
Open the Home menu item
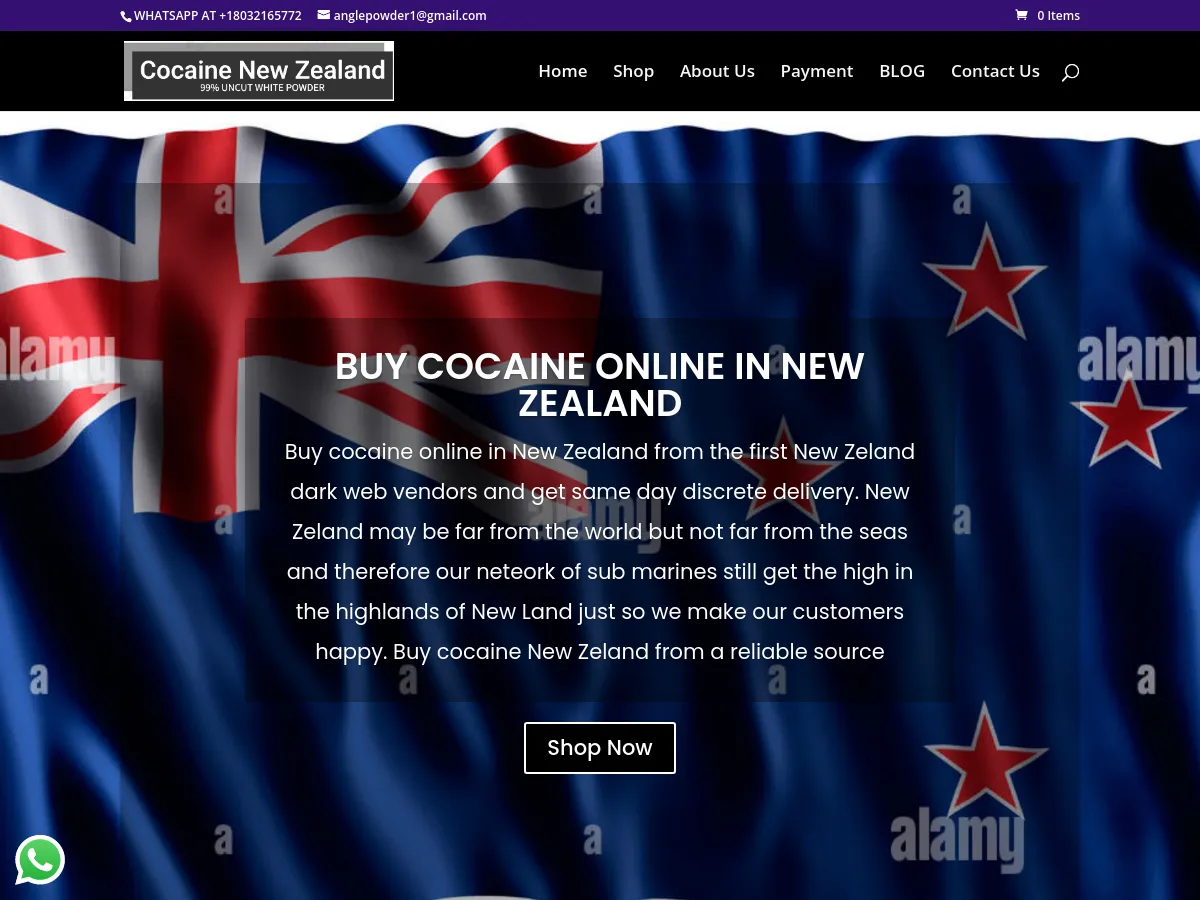(562, 71)
